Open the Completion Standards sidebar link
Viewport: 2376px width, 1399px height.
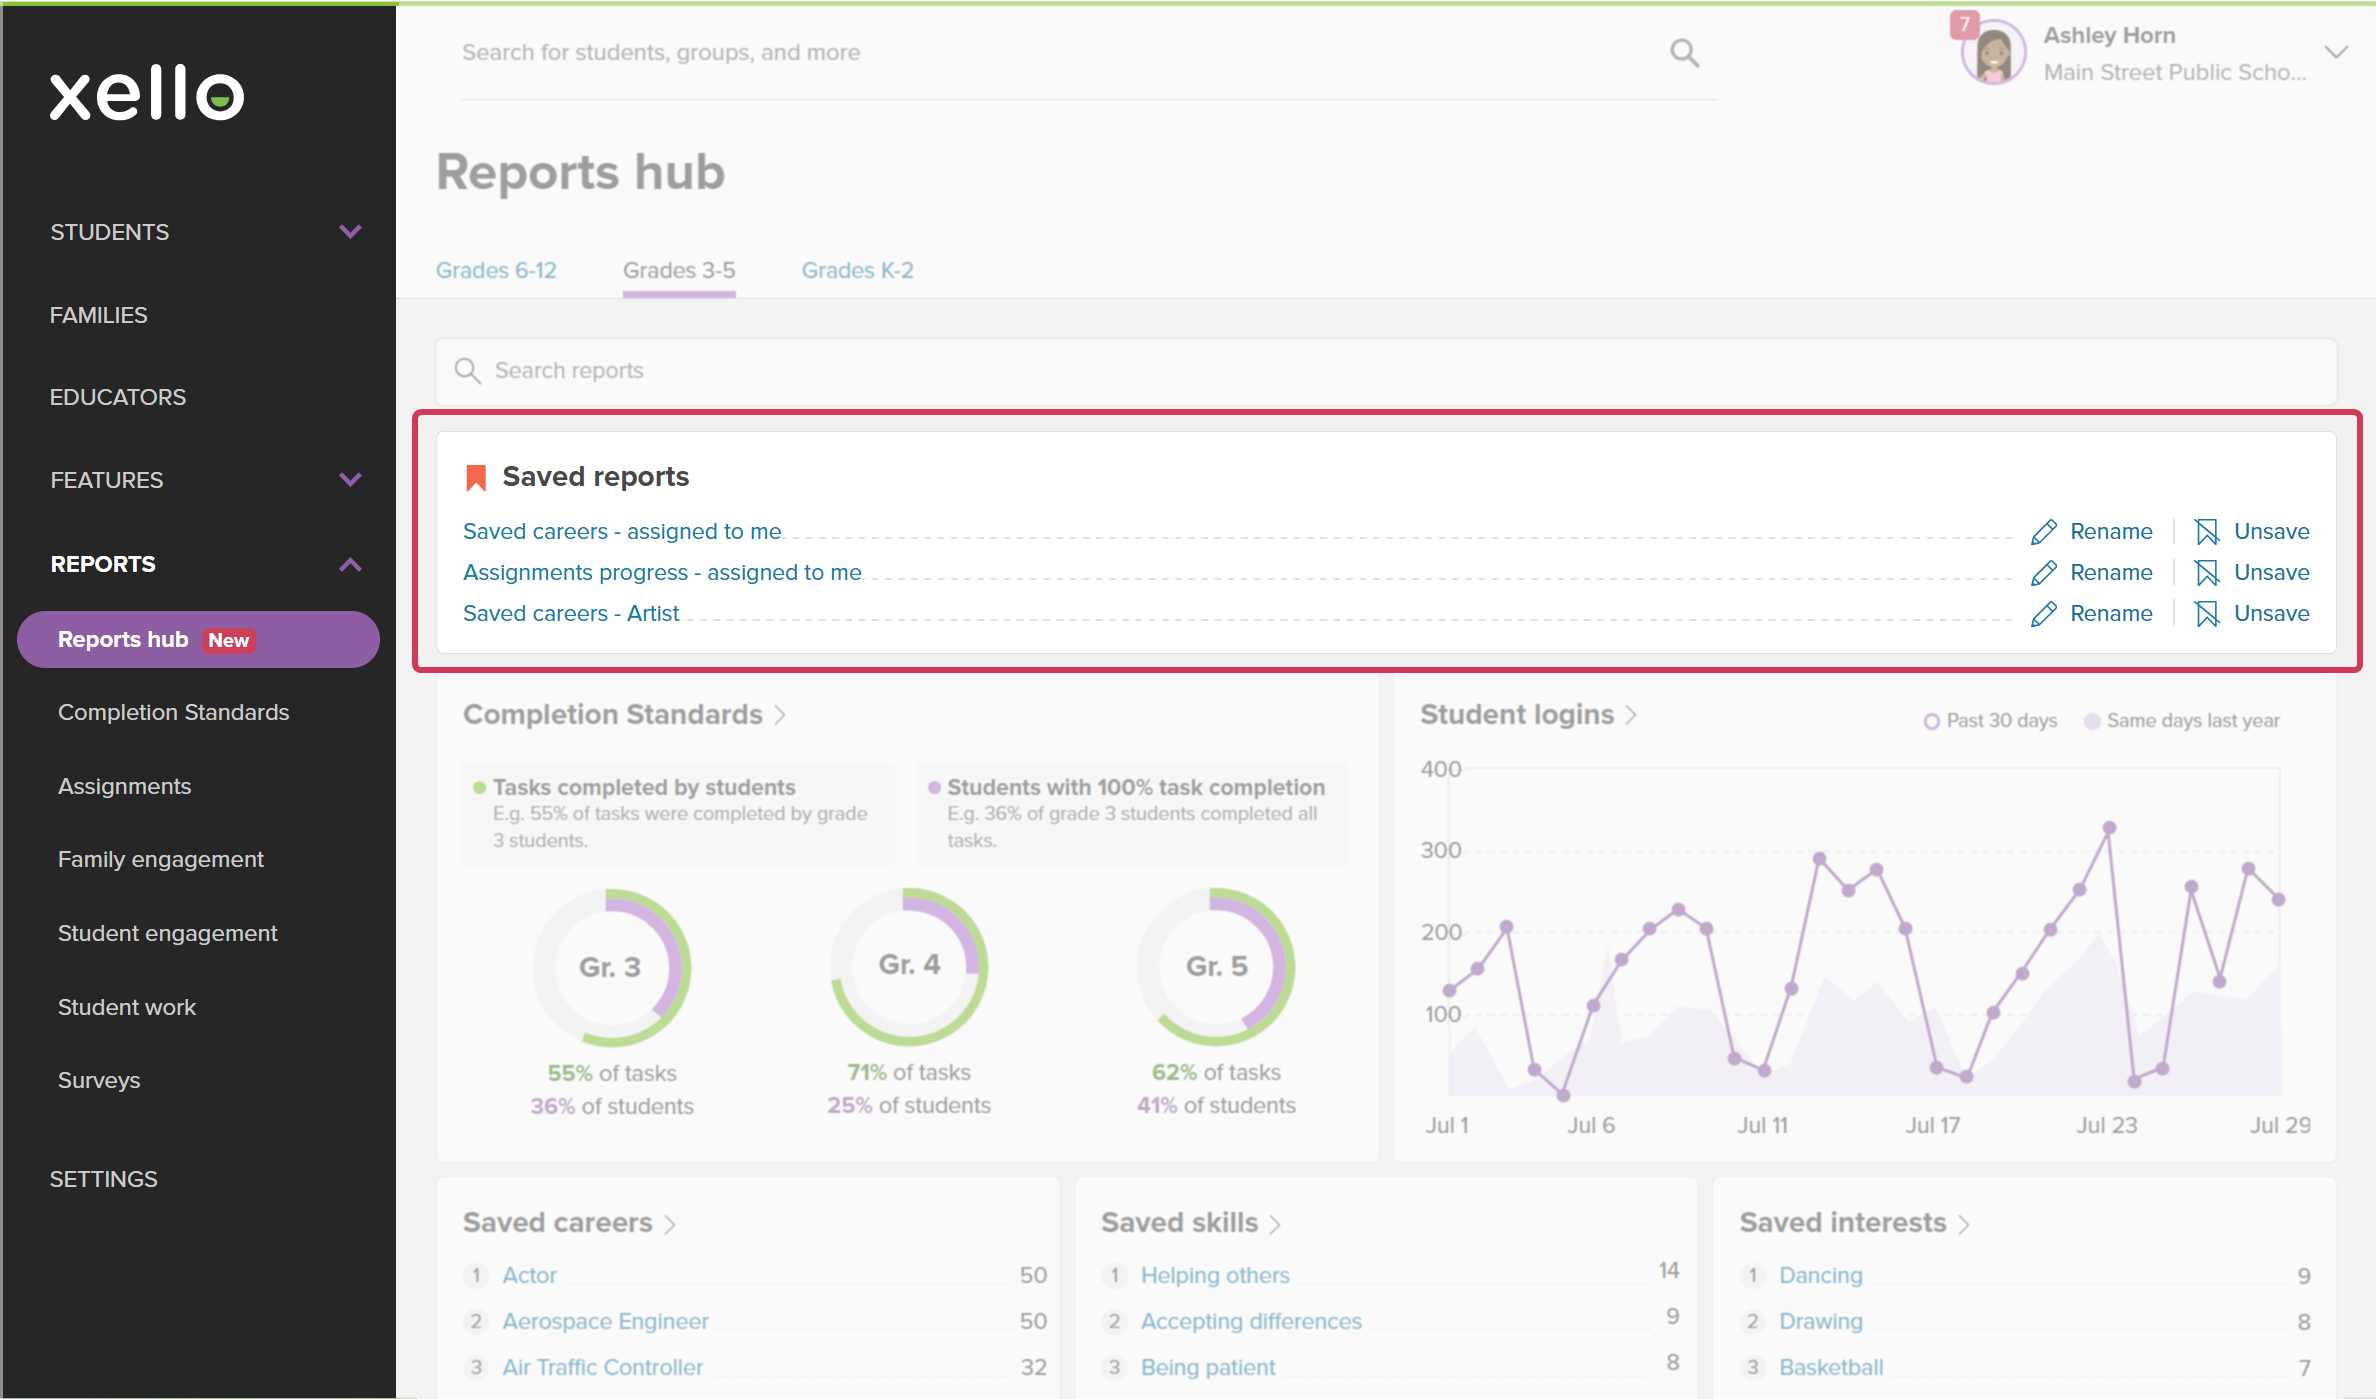coord(173,712)
